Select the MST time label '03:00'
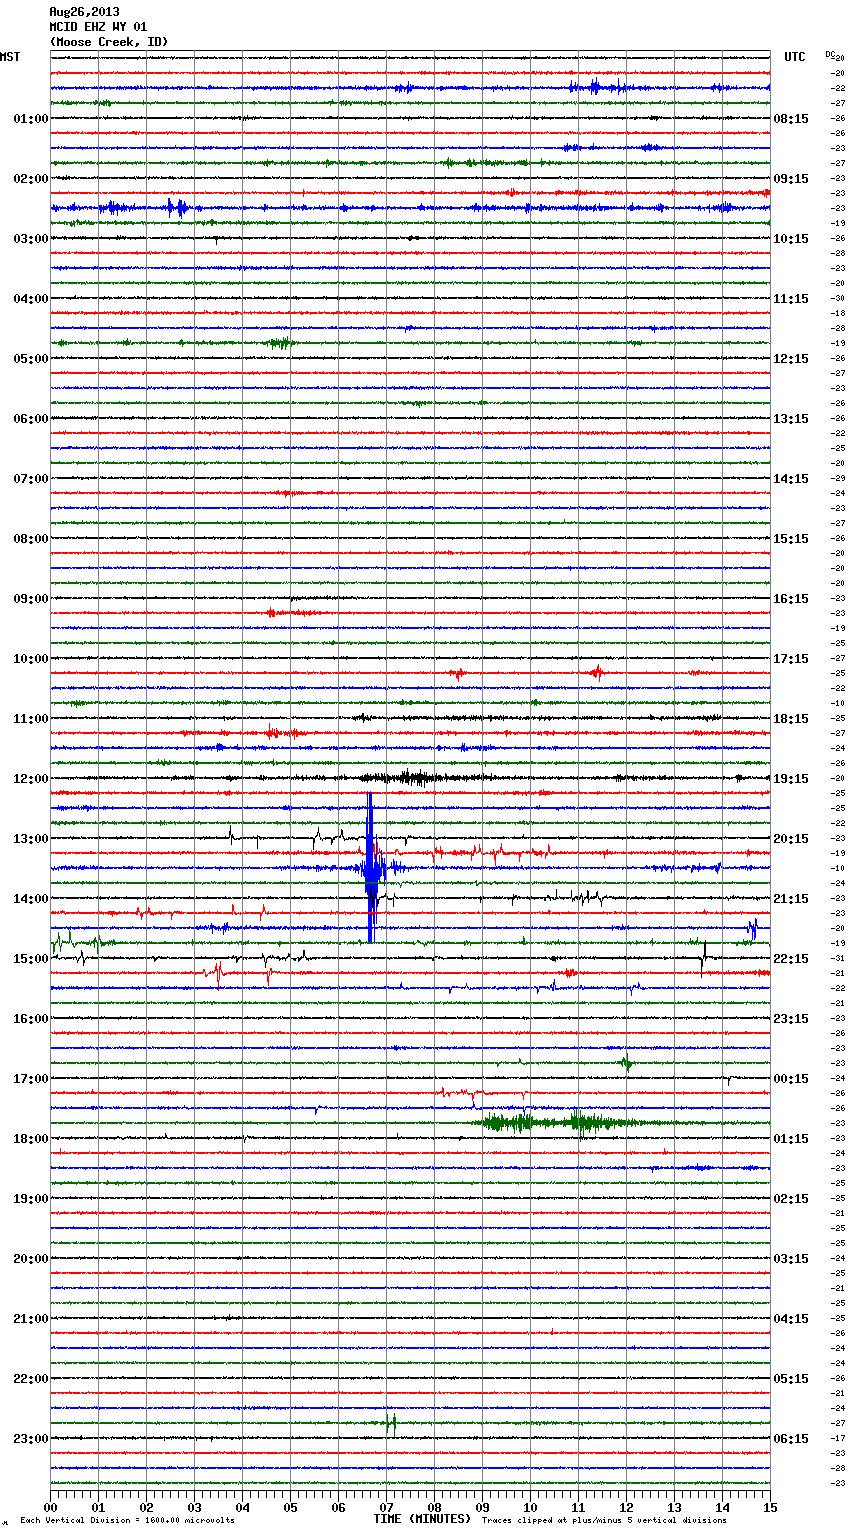The height and width of the screenshot is (1534, 850). click(30, 238)
